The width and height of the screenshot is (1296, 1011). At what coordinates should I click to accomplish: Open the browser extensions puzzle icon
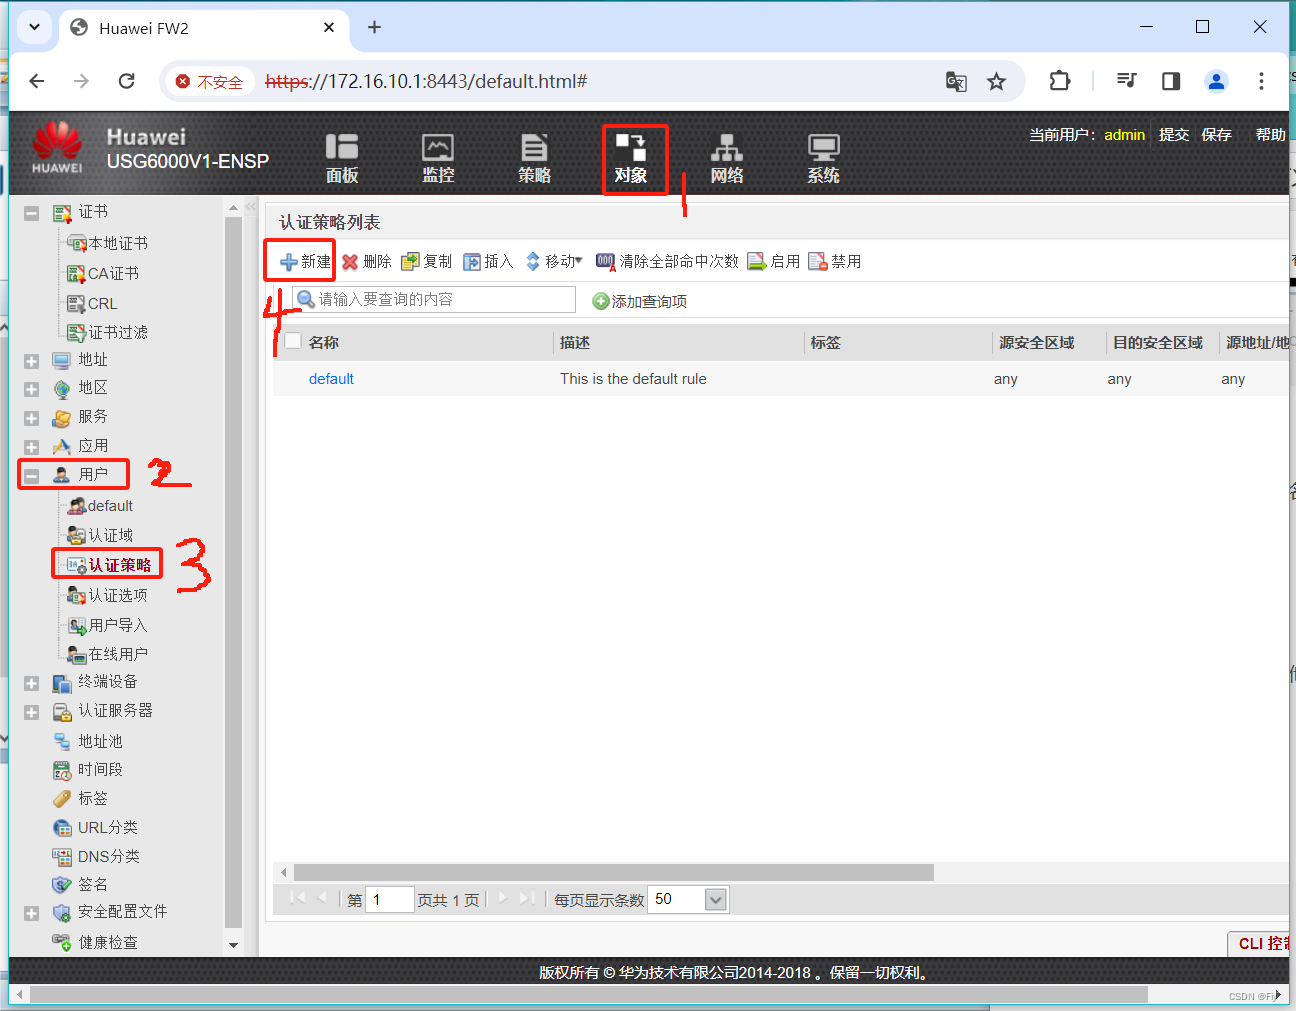point(1060,81)
